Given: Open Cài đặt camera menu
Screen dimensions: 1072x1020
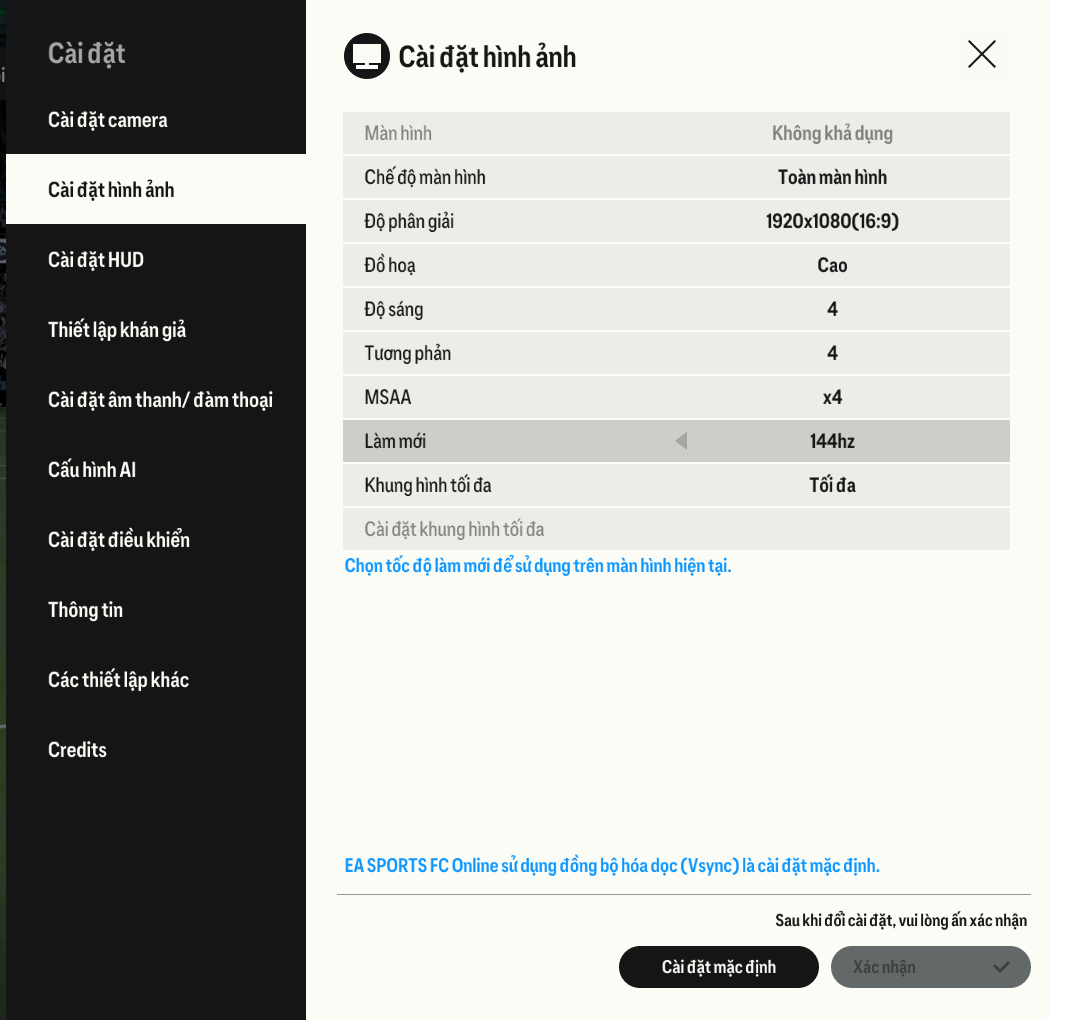Looking at the screenshot, I should click(x=108, y=120).
